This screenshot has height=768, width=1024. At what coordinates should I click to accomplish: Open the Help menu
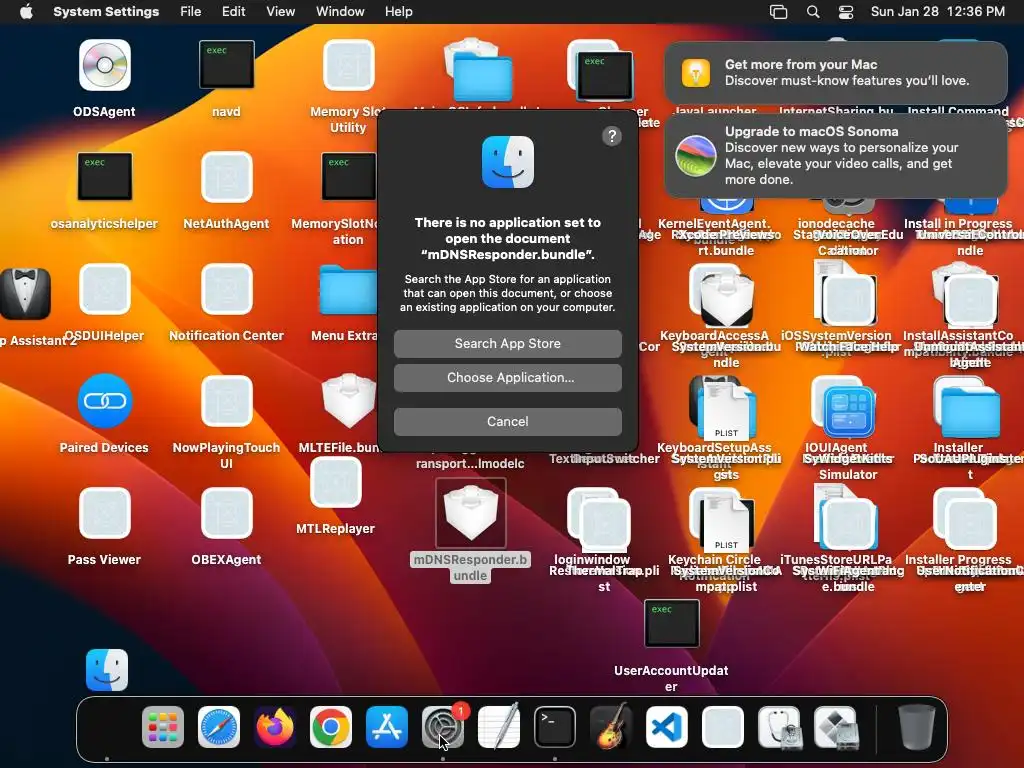point(398,12)
